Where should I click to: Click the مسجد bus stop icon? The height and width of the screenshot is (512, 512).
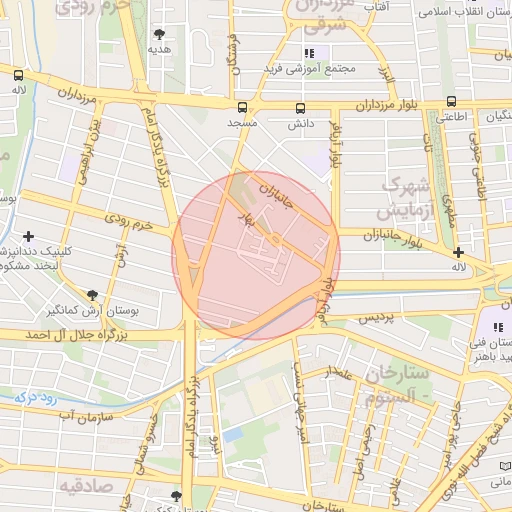pyautogui.click(x=242, y=107)
